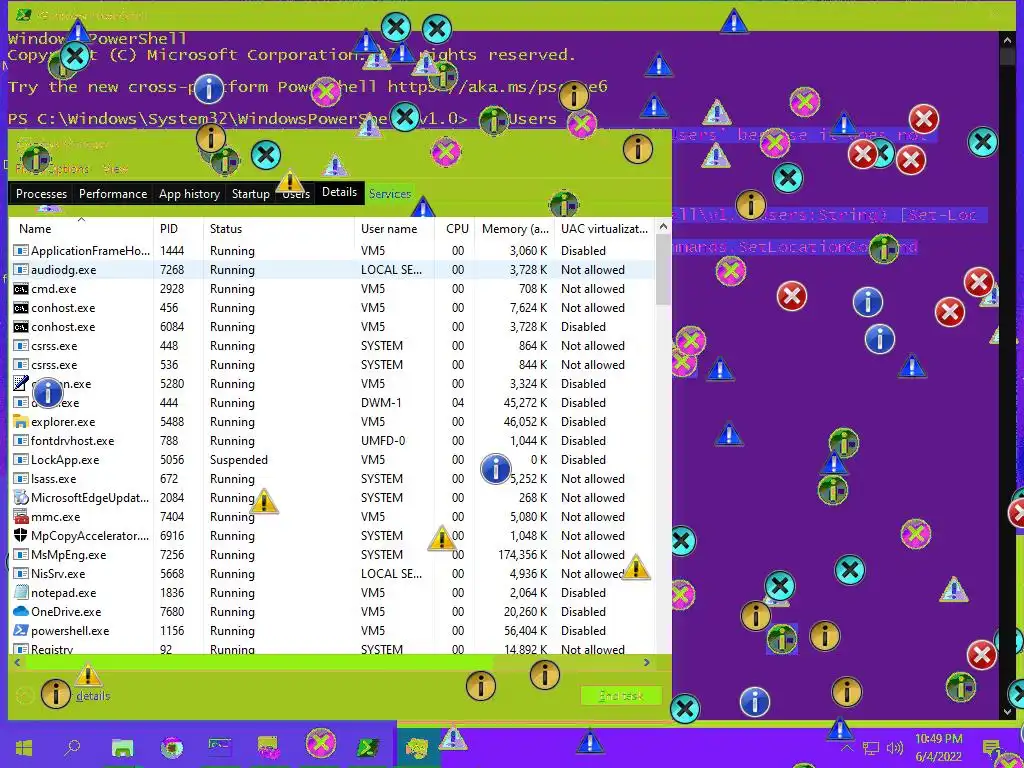1024x768 pixels.
Task: Sort by the PID column header
Action: [x=178, y=229]
